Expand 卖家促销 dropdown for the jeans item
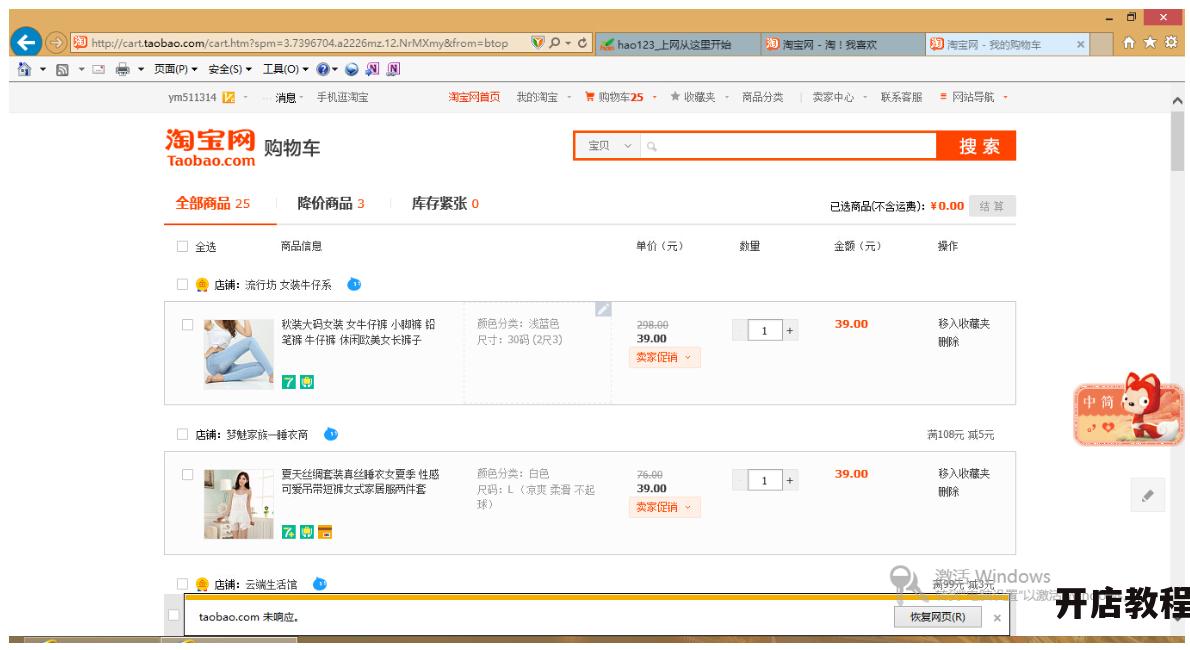 click(664, 358)
